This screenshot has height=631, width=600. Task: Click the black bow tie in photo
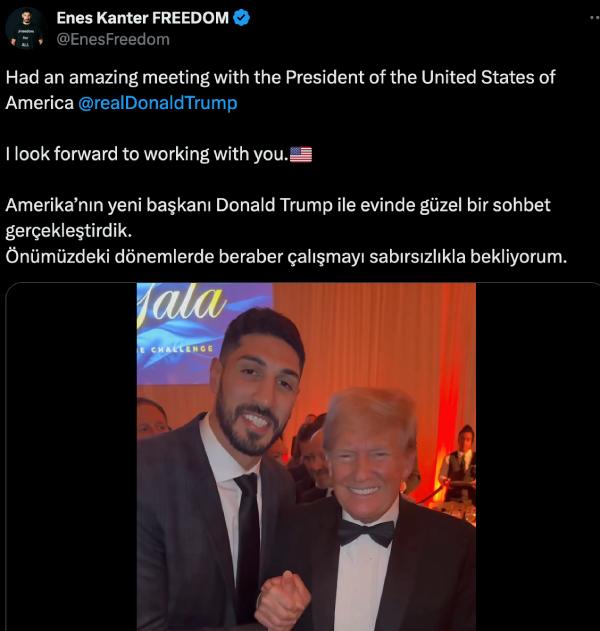click(365, 533)
